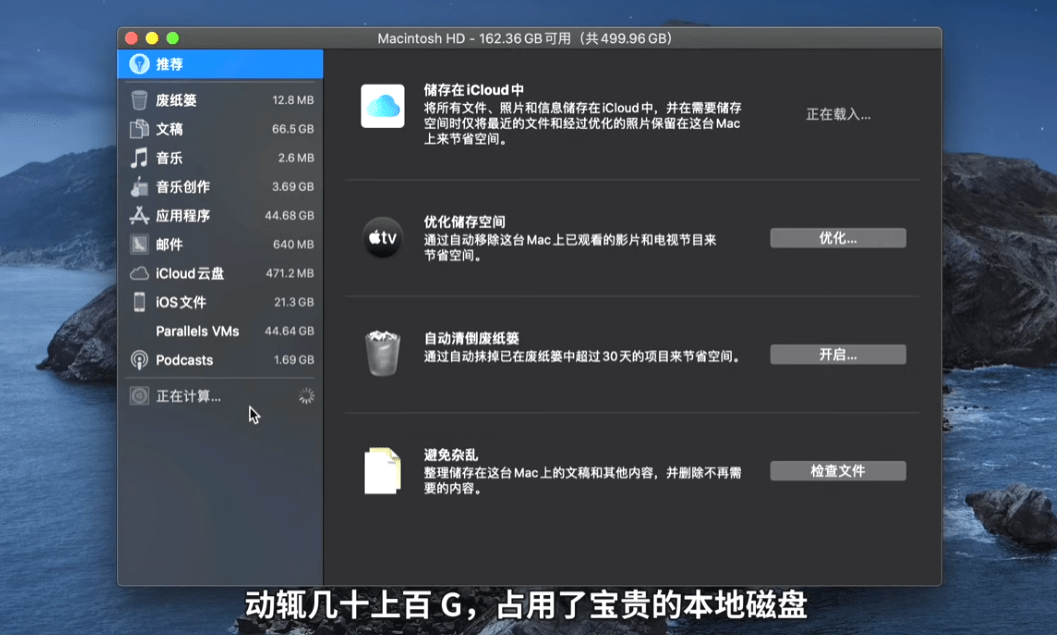Click the iCloud 云盘 cloud icon

139,273
